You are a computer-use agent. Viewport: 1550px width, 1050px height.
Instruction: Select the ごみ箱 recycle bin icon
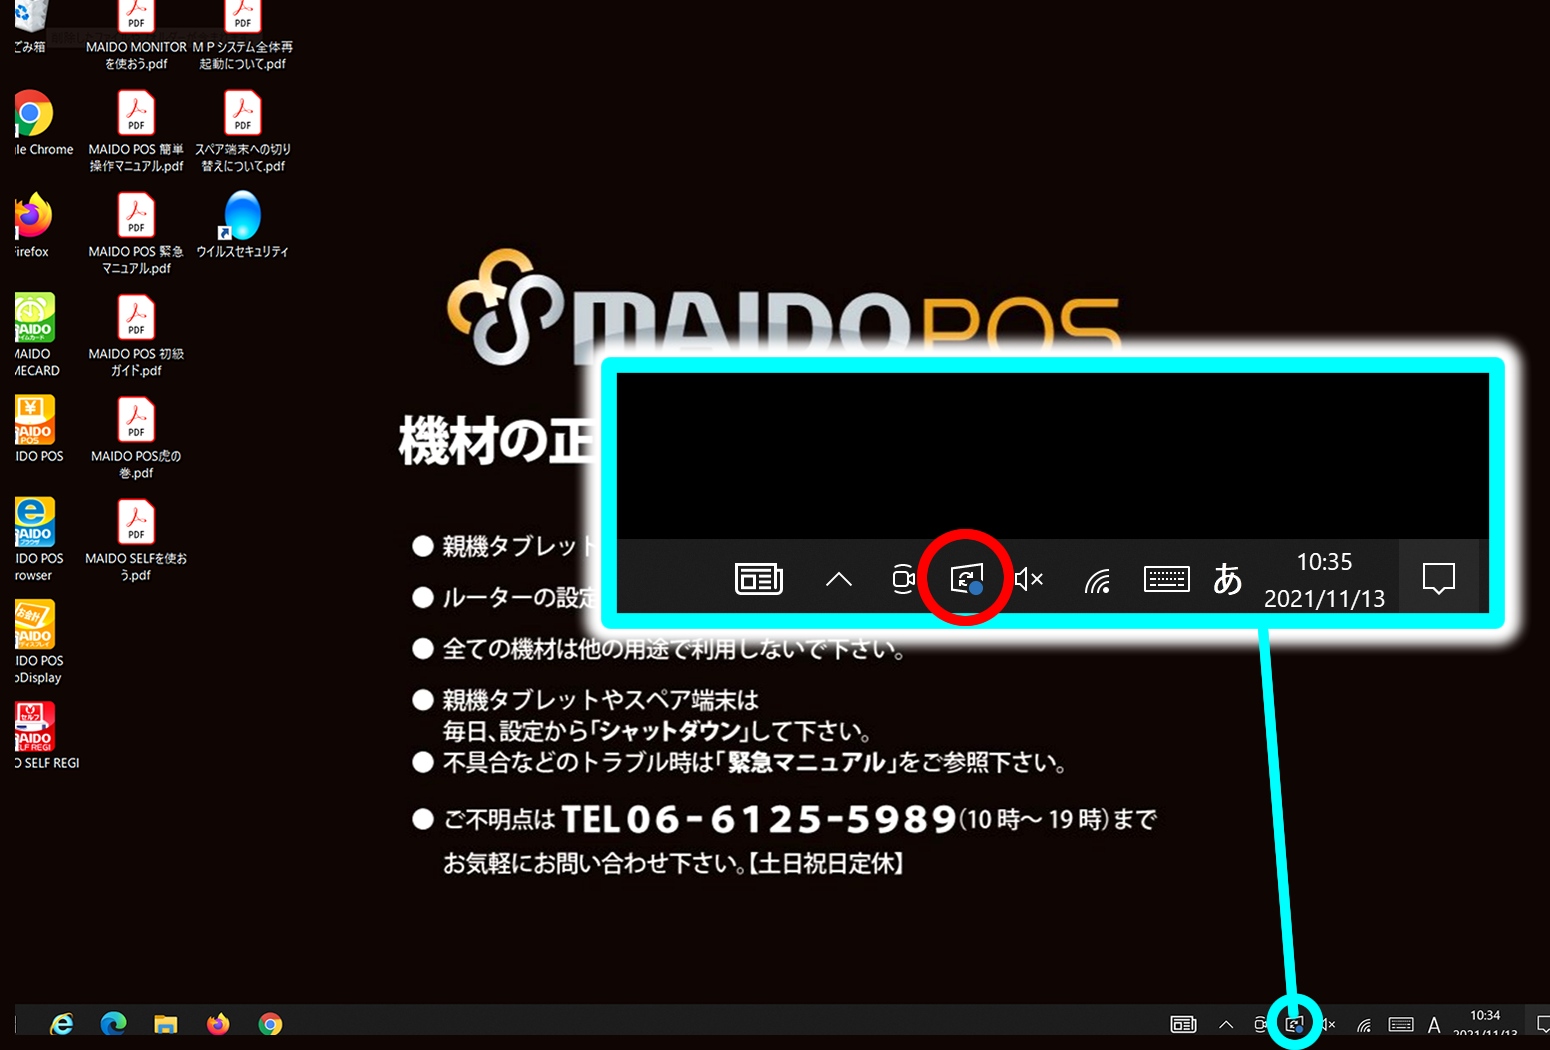pyautogui.click(x=30, y=27)
